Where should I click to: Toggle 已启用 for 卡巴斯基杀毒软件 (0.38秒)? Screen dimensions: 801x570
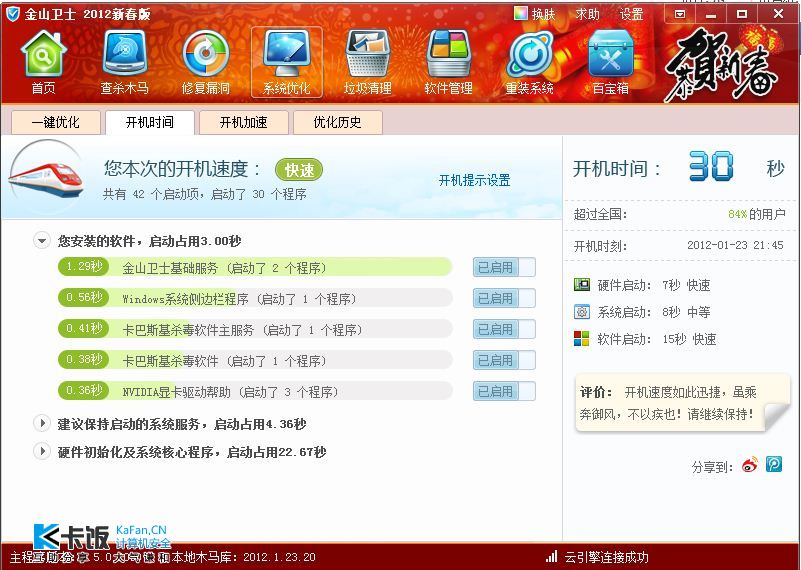(504, 361)
